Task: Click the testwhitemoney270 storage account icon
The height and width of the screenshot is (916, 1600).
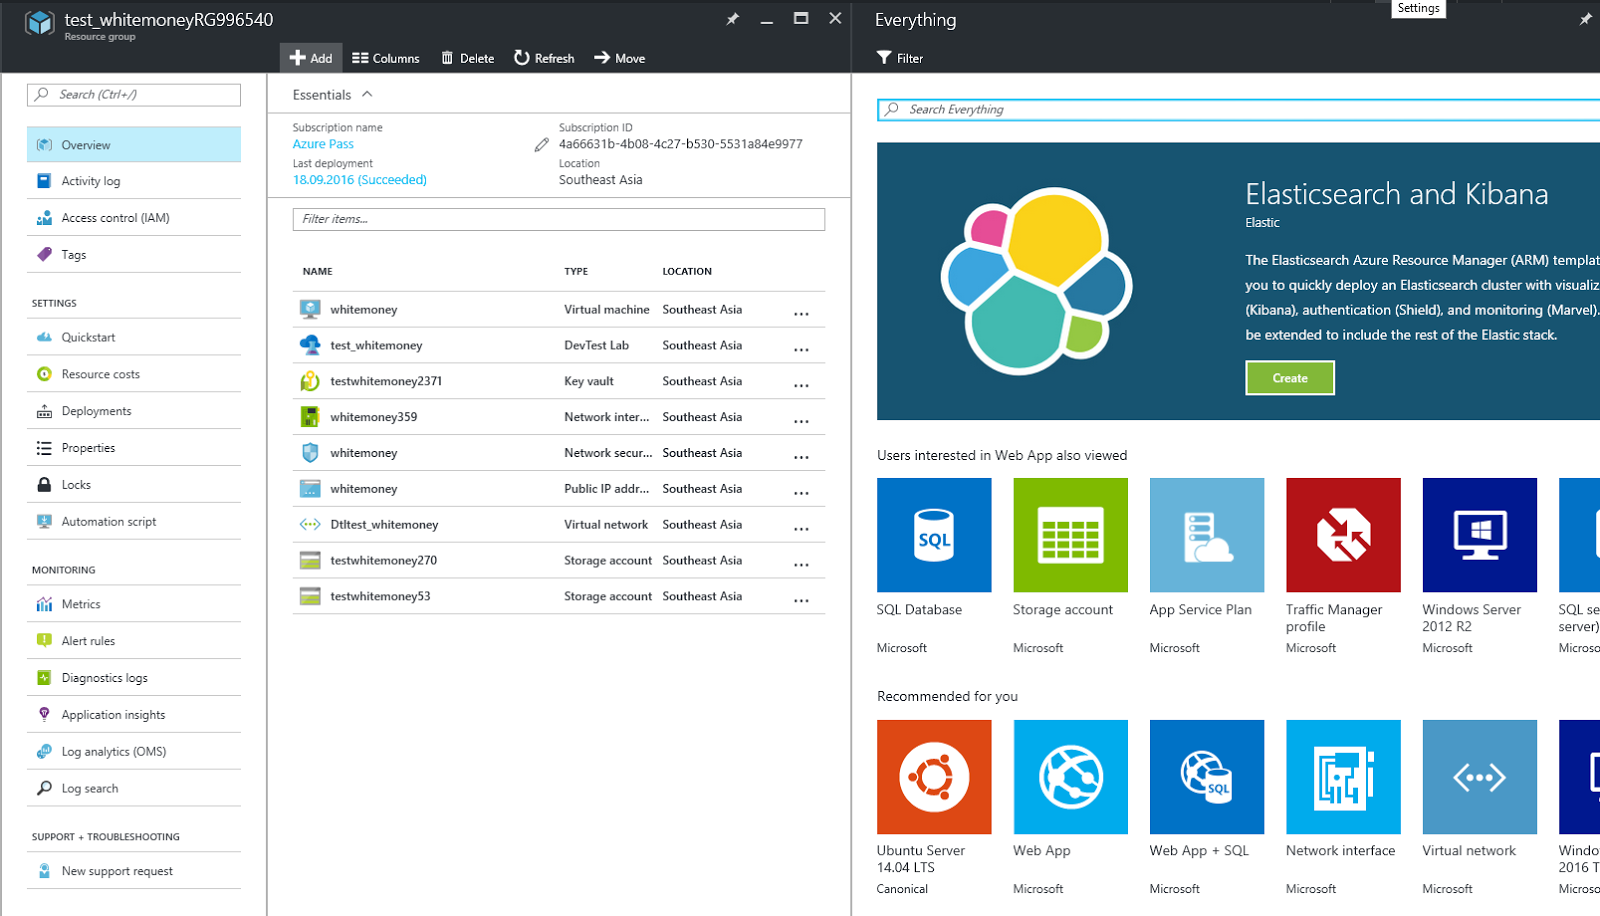Action: click(310, 560)
